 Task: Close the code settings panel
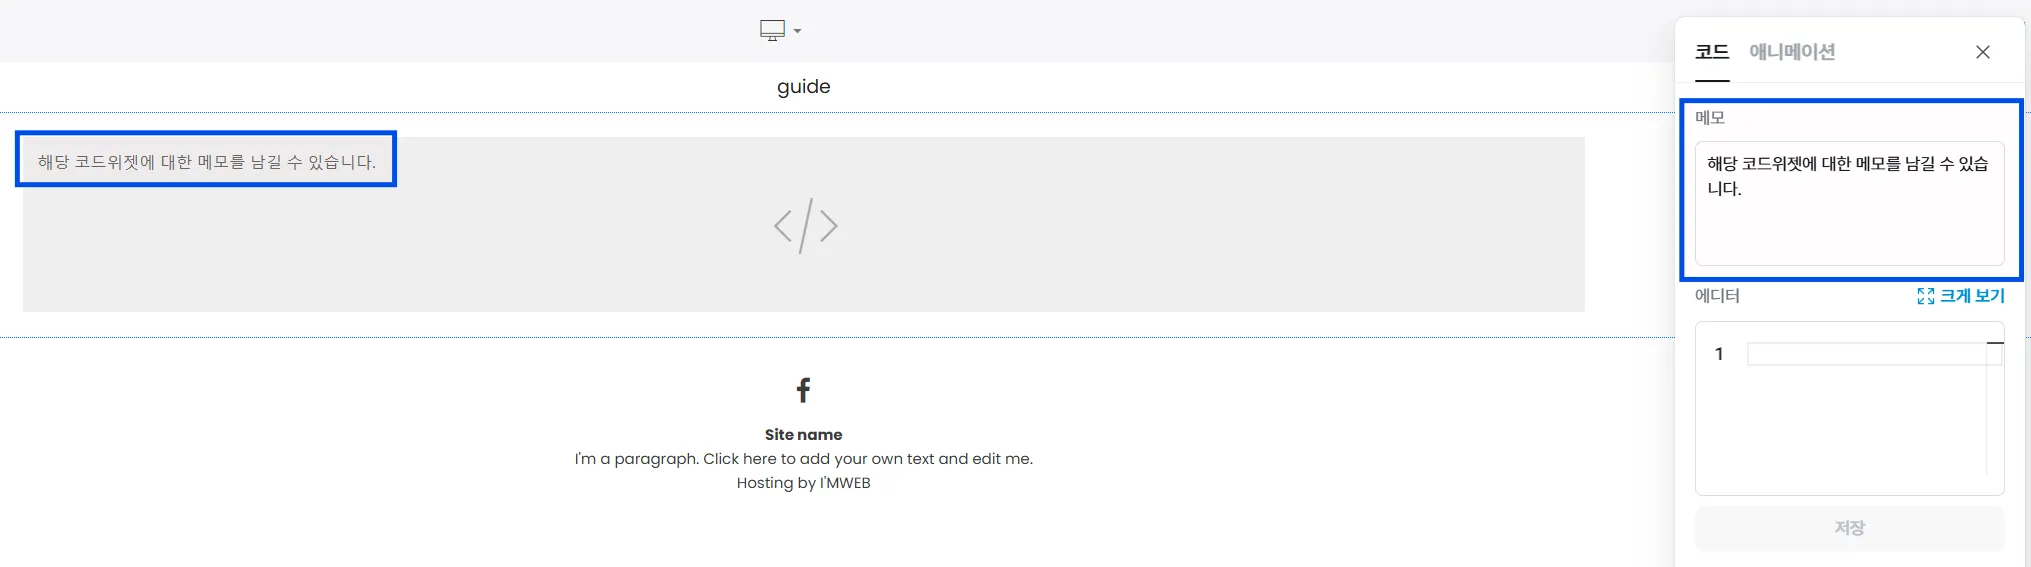tap(1983, 52)
